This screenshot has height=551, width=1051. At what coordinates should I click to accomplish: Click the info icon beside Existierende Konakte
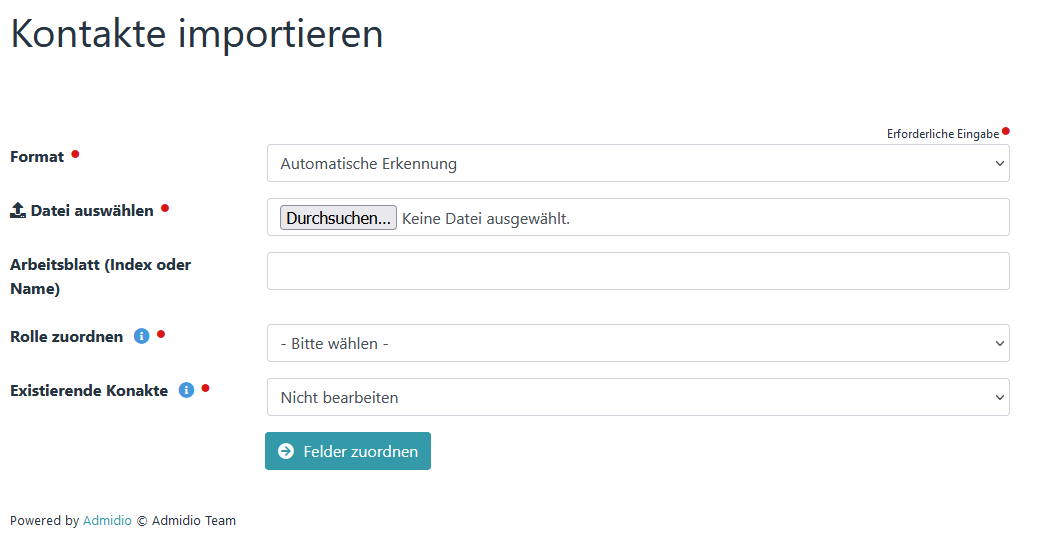pyautogui.click(x=186, y=390)
